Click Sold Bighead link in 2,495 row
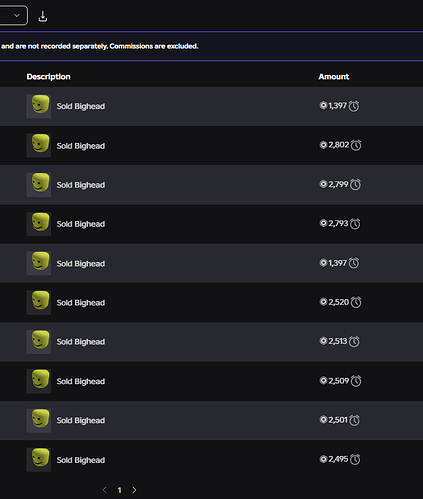The image size is (423, 499). point(81,460)
